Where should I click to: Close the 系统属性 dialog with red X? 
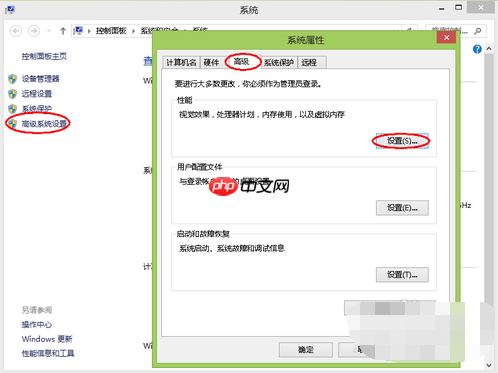[446, 37]
